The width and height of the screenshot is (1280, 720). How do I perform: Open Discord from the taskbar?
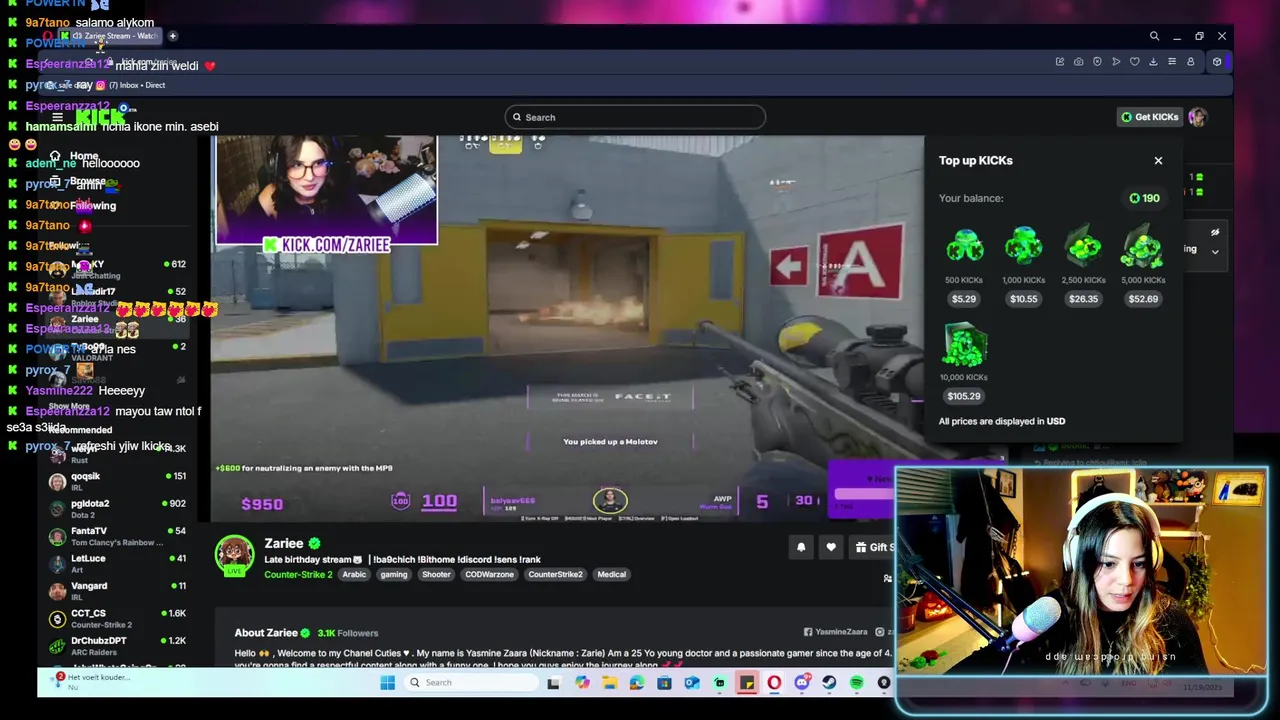802,683
